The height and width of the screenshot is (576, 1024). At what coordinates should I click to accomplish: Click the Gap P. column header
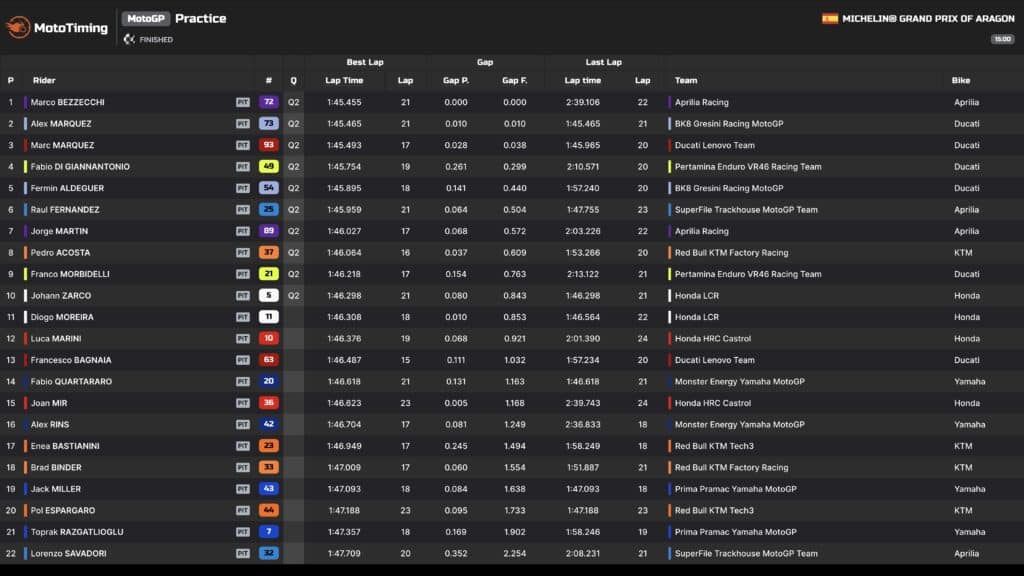(x=456, y=80)
